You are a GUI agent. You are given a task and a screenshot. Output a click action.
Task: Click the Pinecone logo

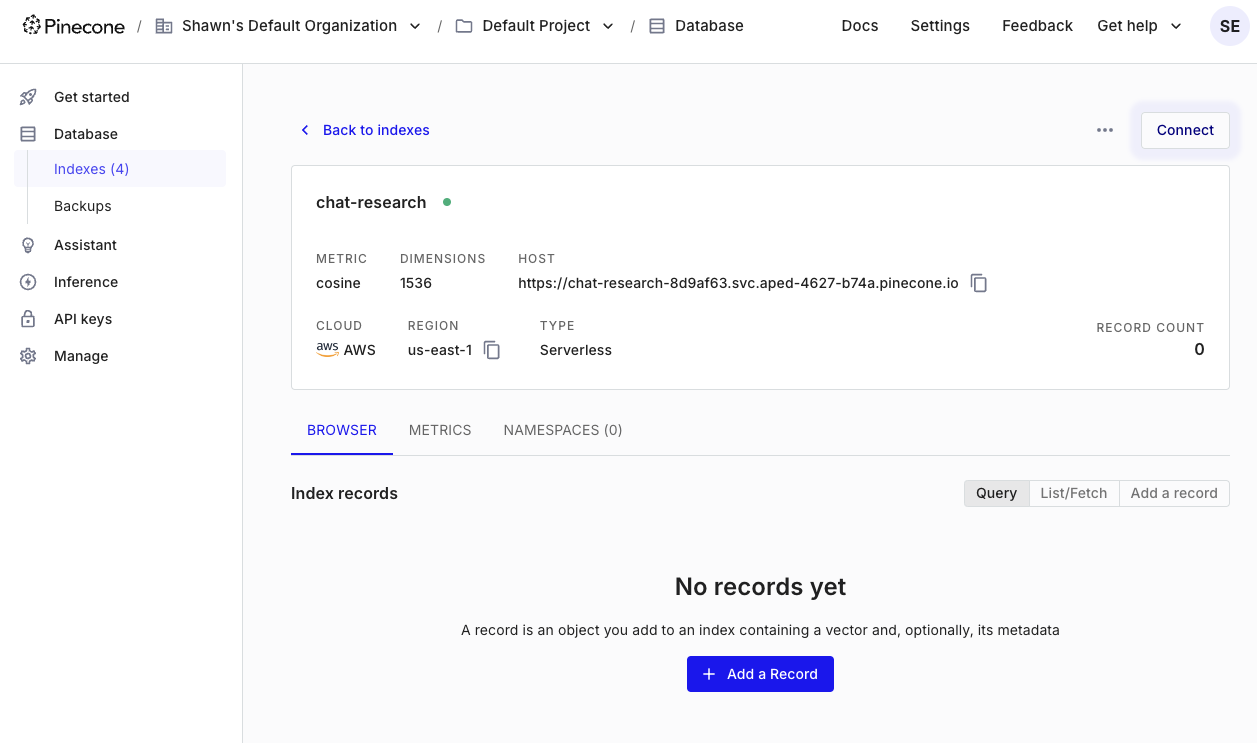(74, 26)
